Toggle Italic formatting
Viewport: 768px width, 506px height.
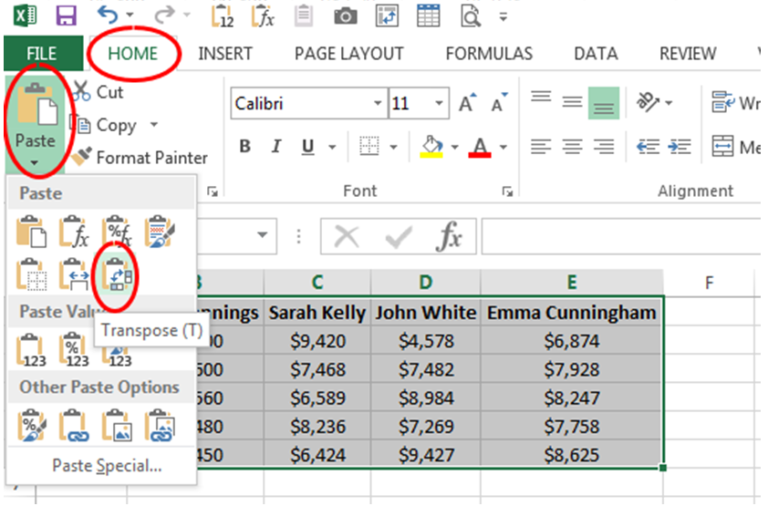276,146
